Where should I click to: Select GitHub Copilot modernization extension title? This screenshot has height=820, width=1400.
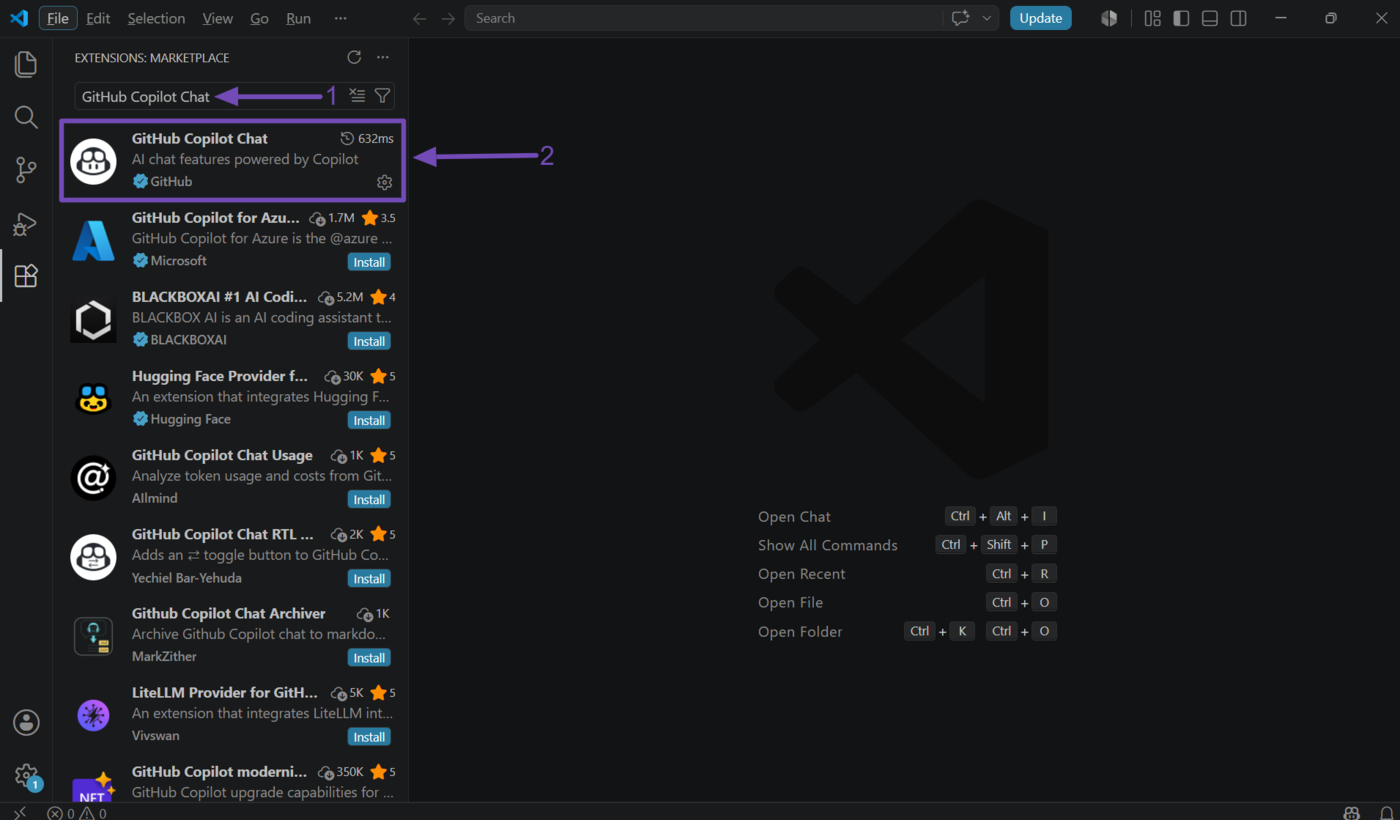coord(220,772)
